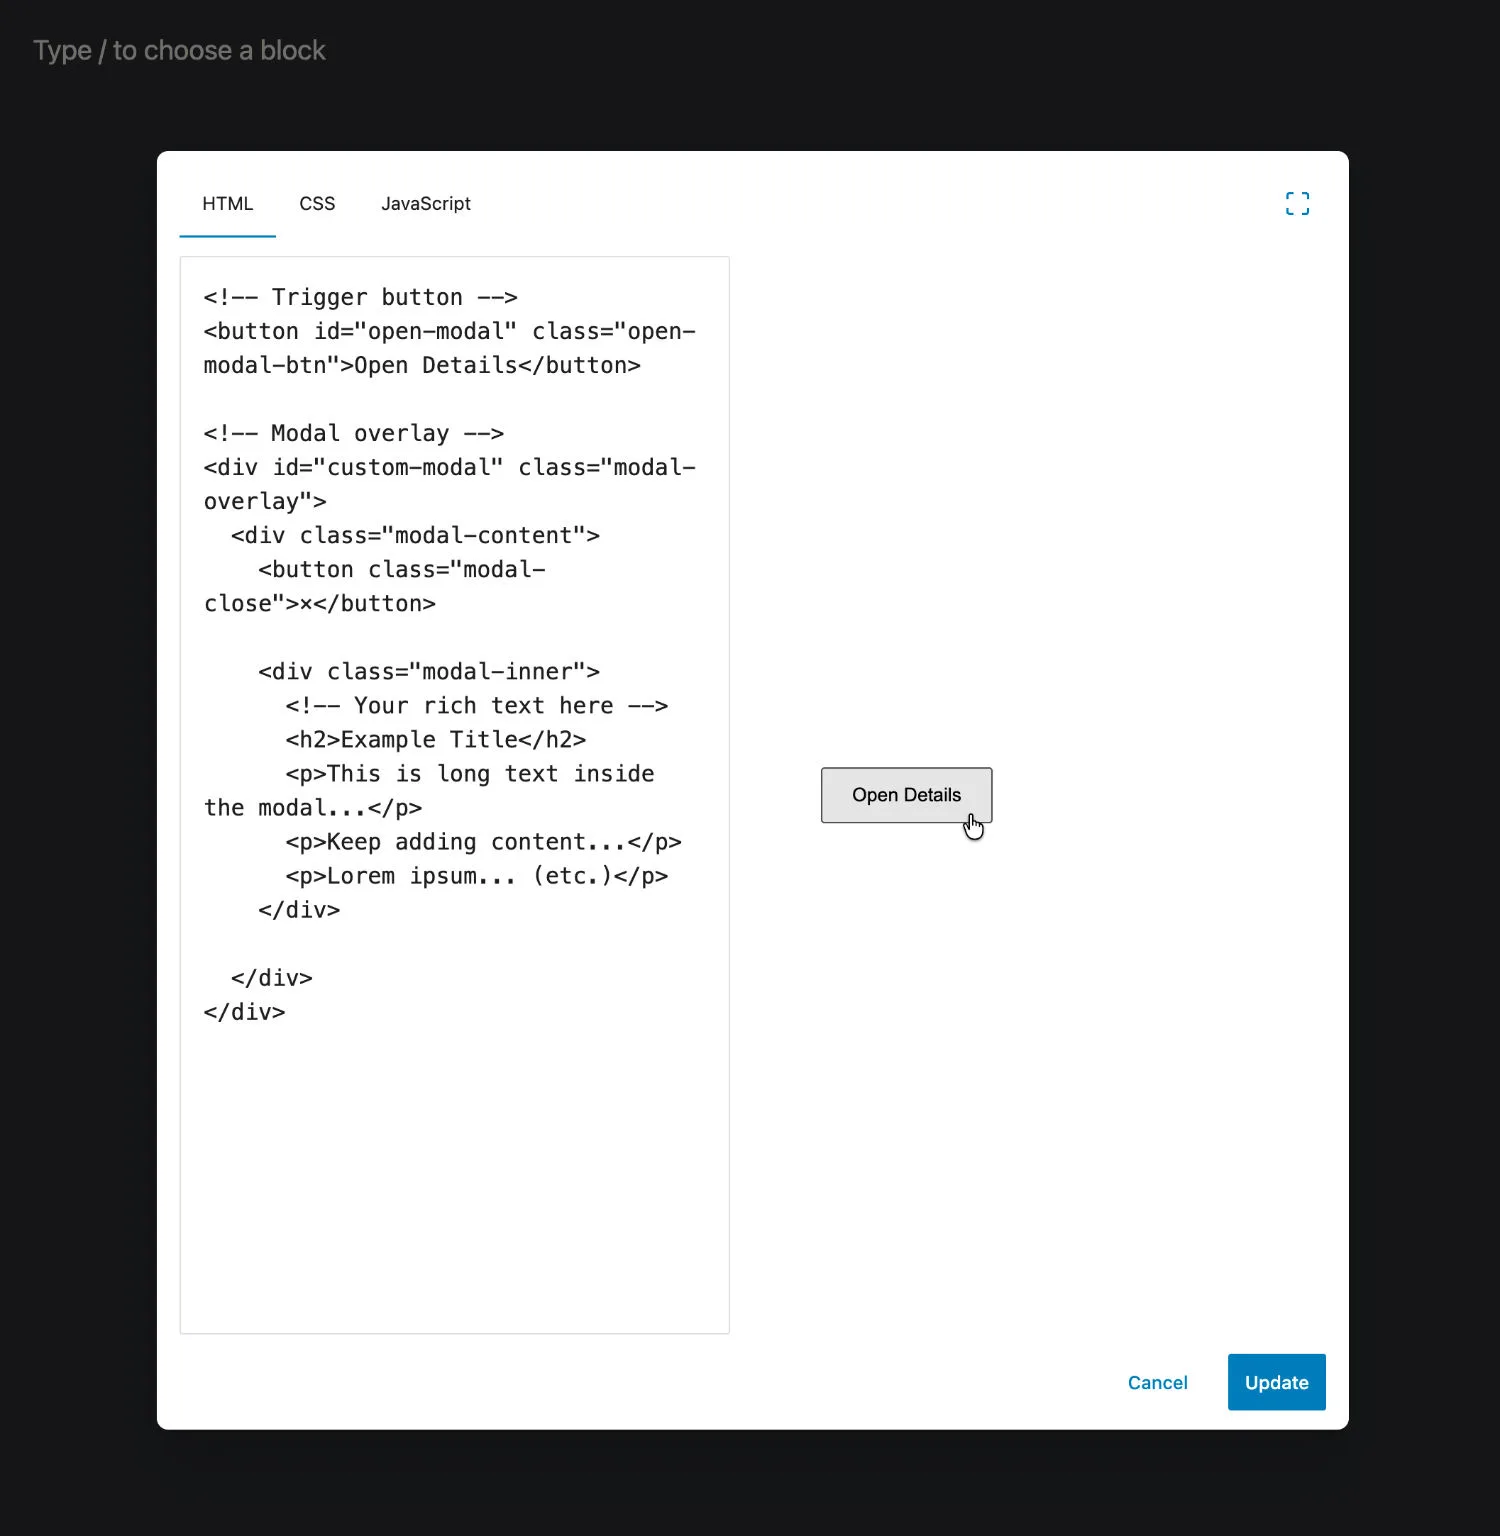Switch to the CSS tab
The width and height of the screenshot is (1500, 1536).
click(317, 204)
